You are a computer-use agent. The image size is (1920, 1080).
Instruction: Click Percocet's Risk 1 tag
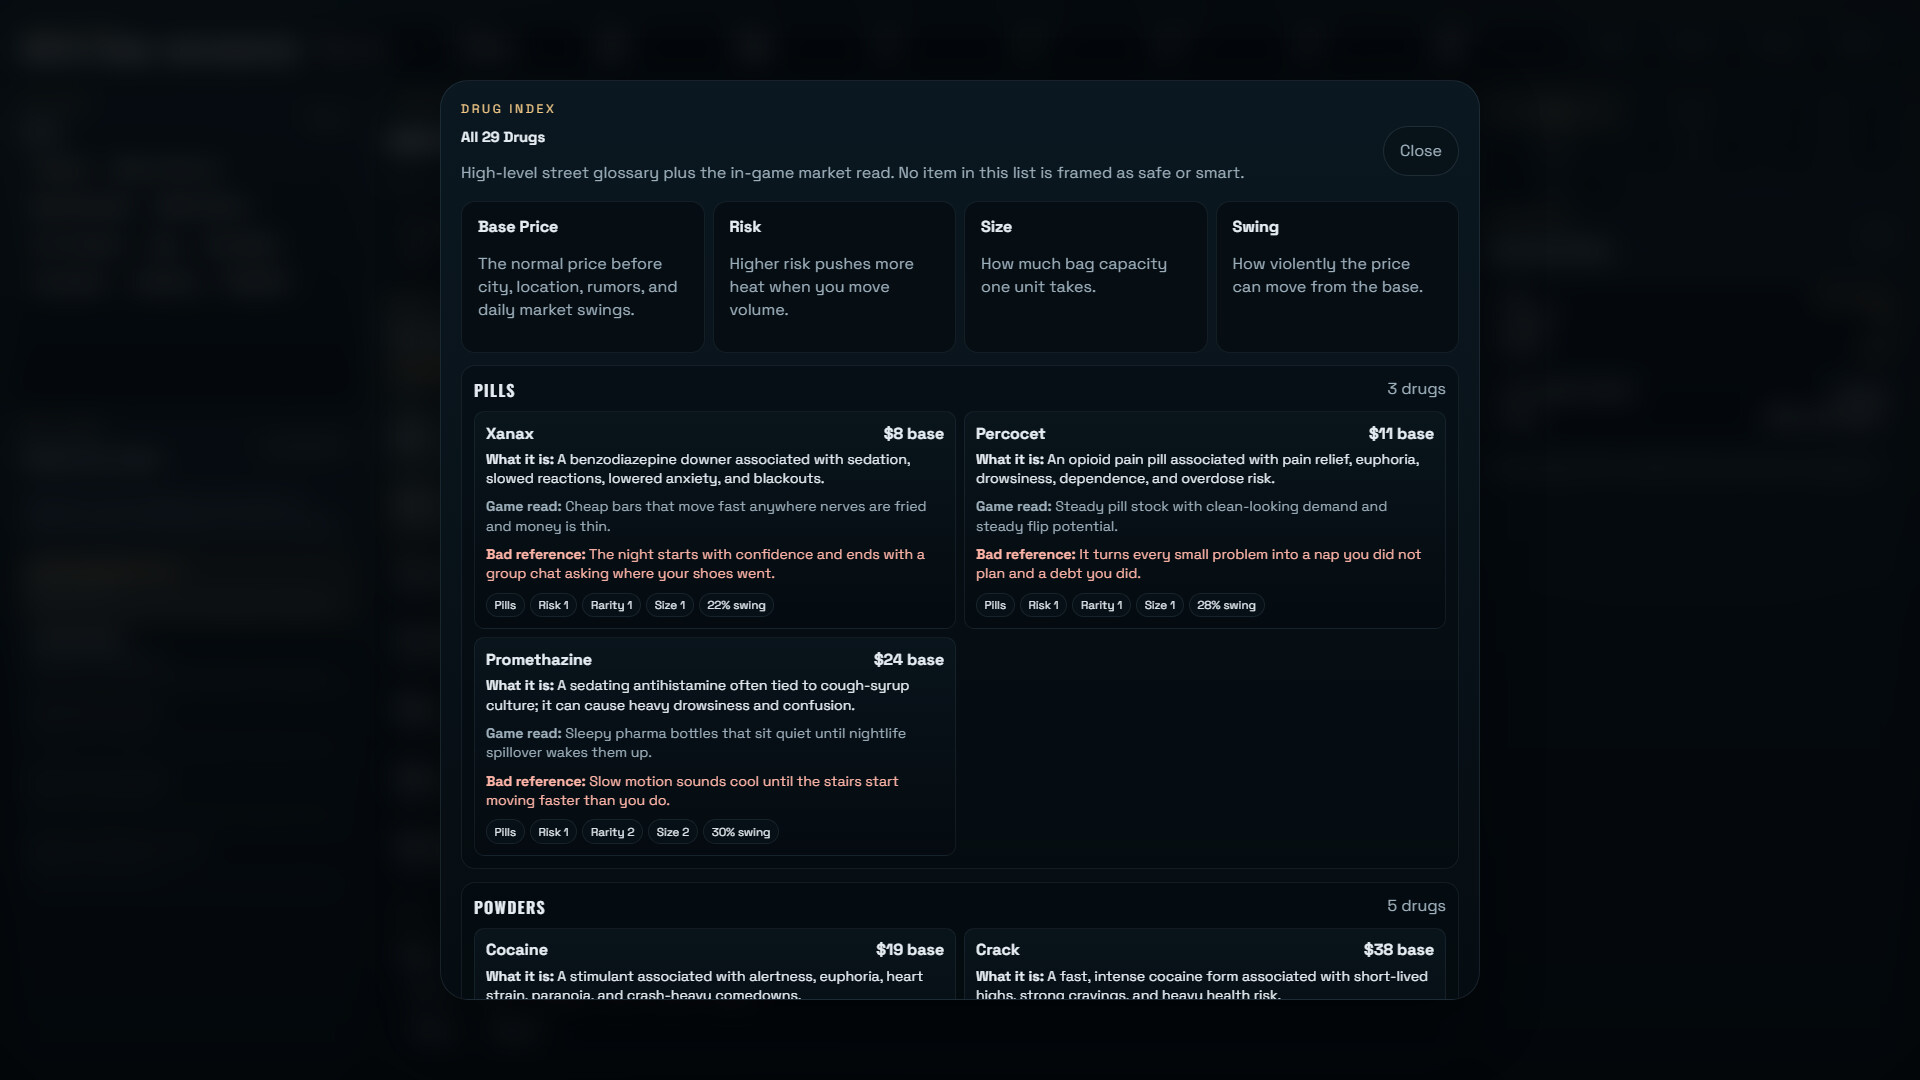[1043, 605]
